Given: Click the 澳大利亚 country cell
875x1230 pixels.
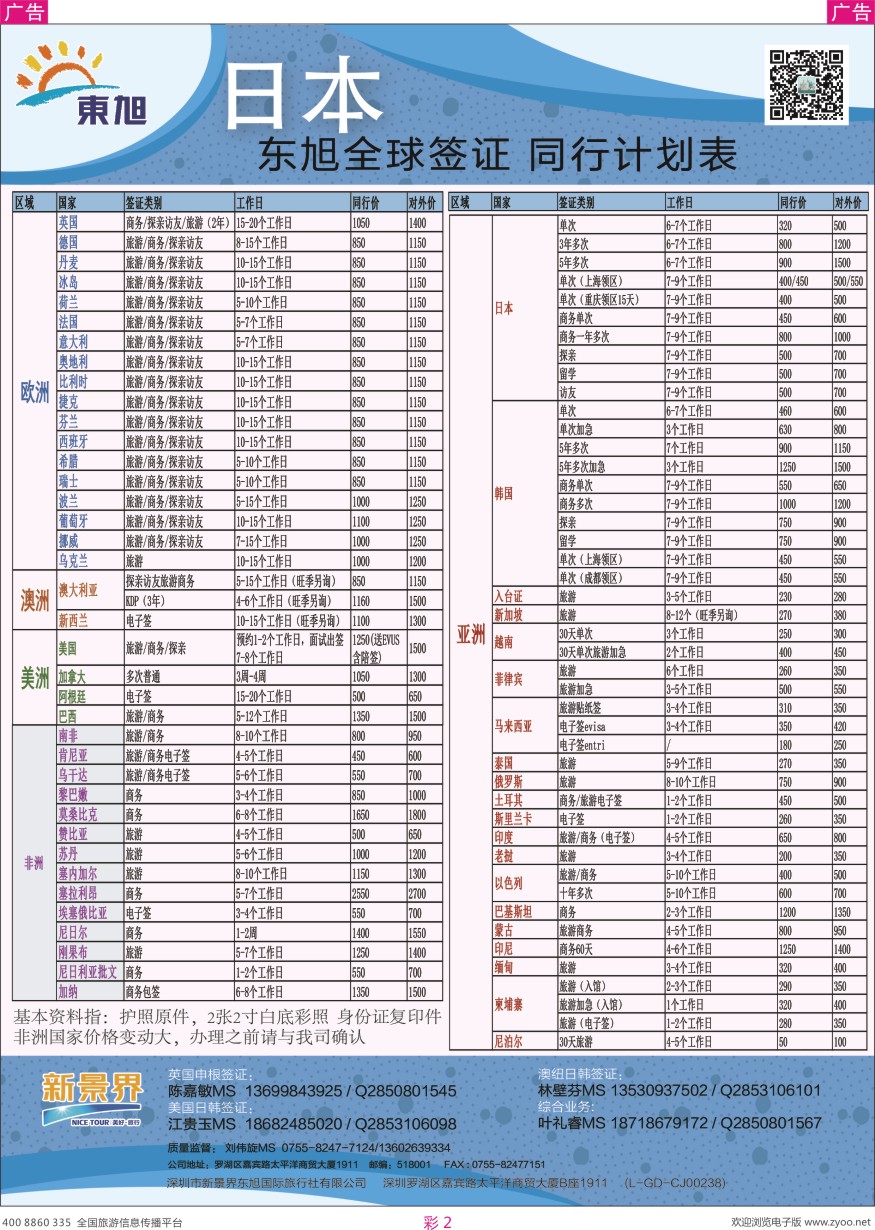Looking at the screenshot, I should (x=89, y=590).
